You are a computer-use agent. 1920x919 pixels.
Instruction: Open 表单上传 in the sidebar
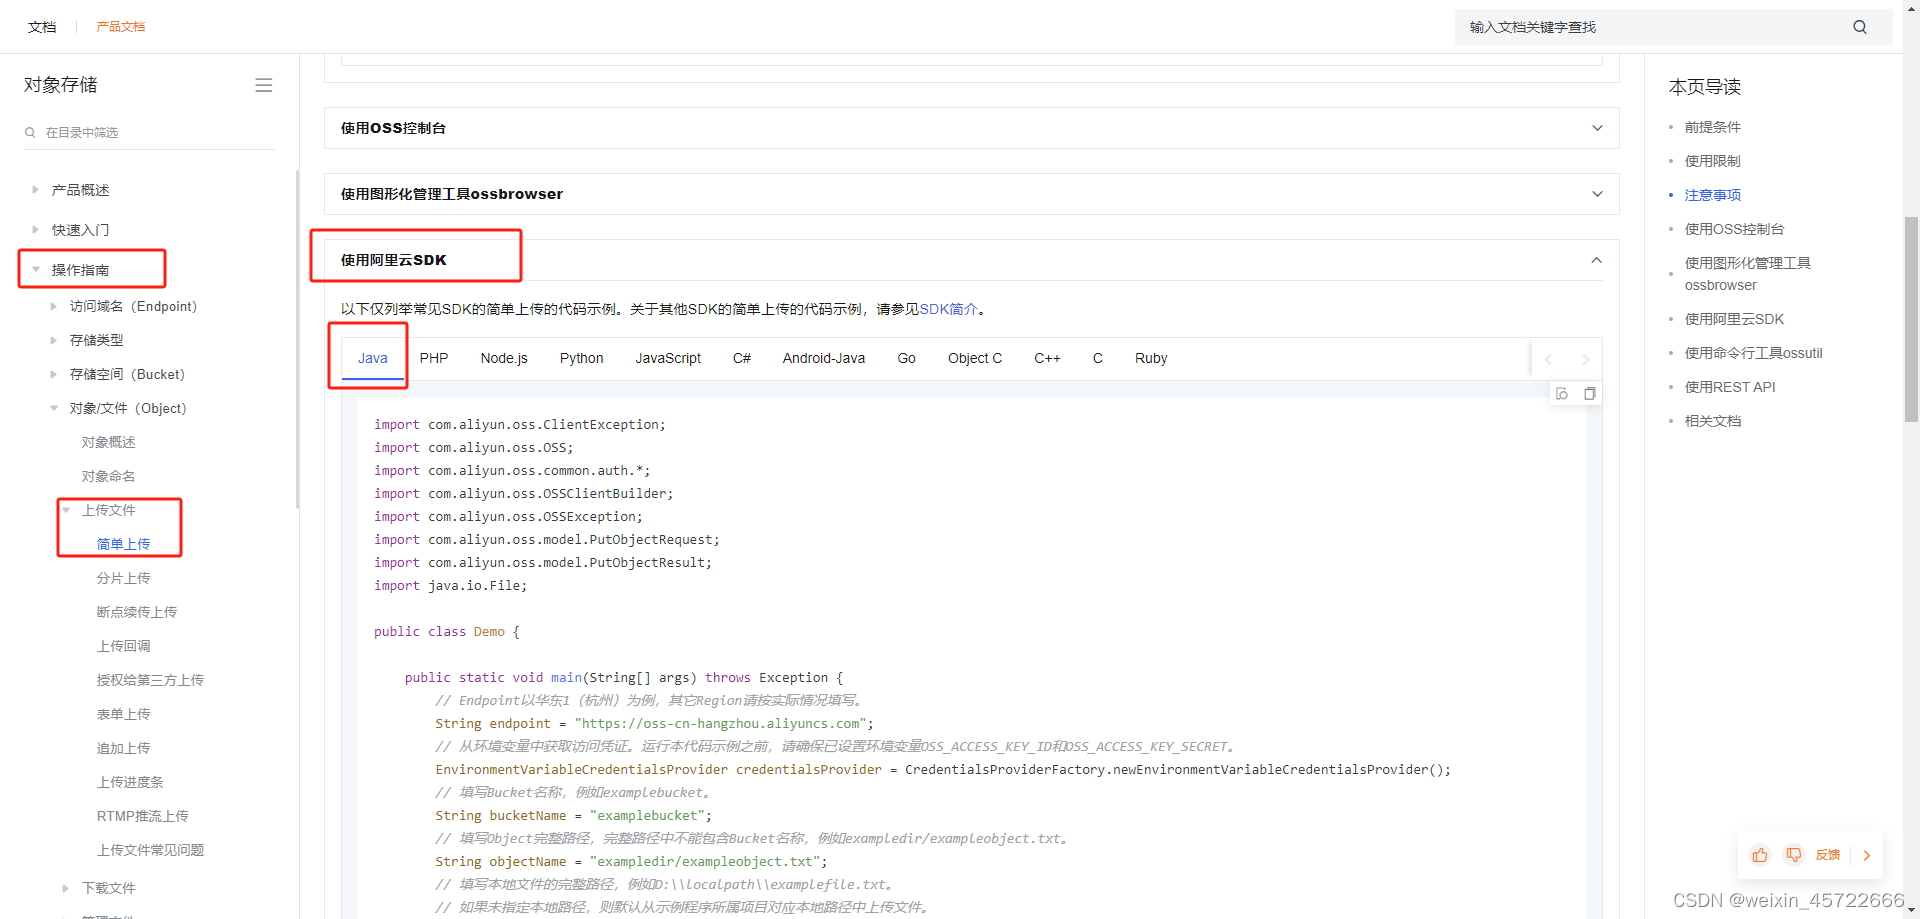coord(123,714)
